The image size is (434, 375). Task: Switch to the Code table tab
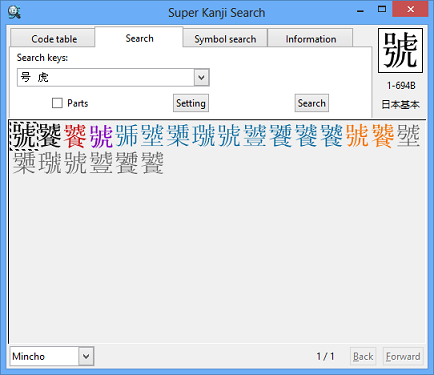pyautogui.click(x=54, y=39)
